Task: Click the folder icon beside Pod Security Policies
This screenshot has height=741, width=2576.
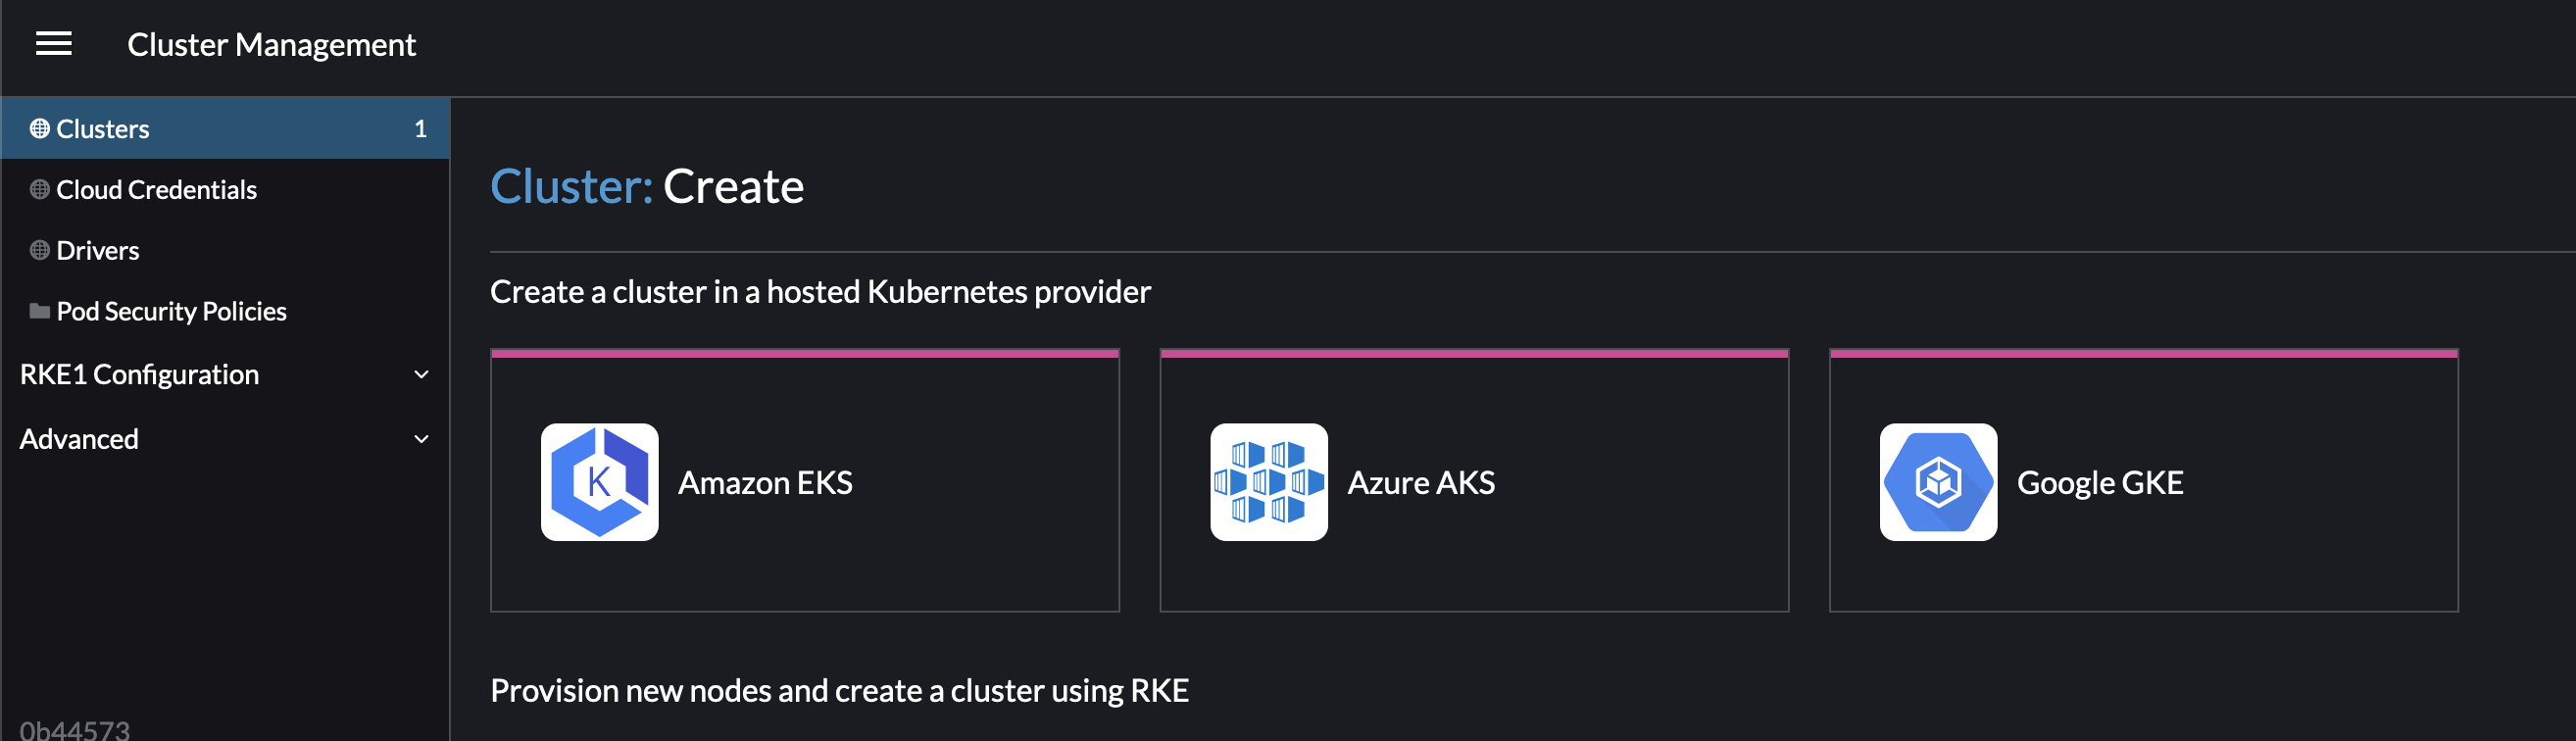Action: [40, 311]
